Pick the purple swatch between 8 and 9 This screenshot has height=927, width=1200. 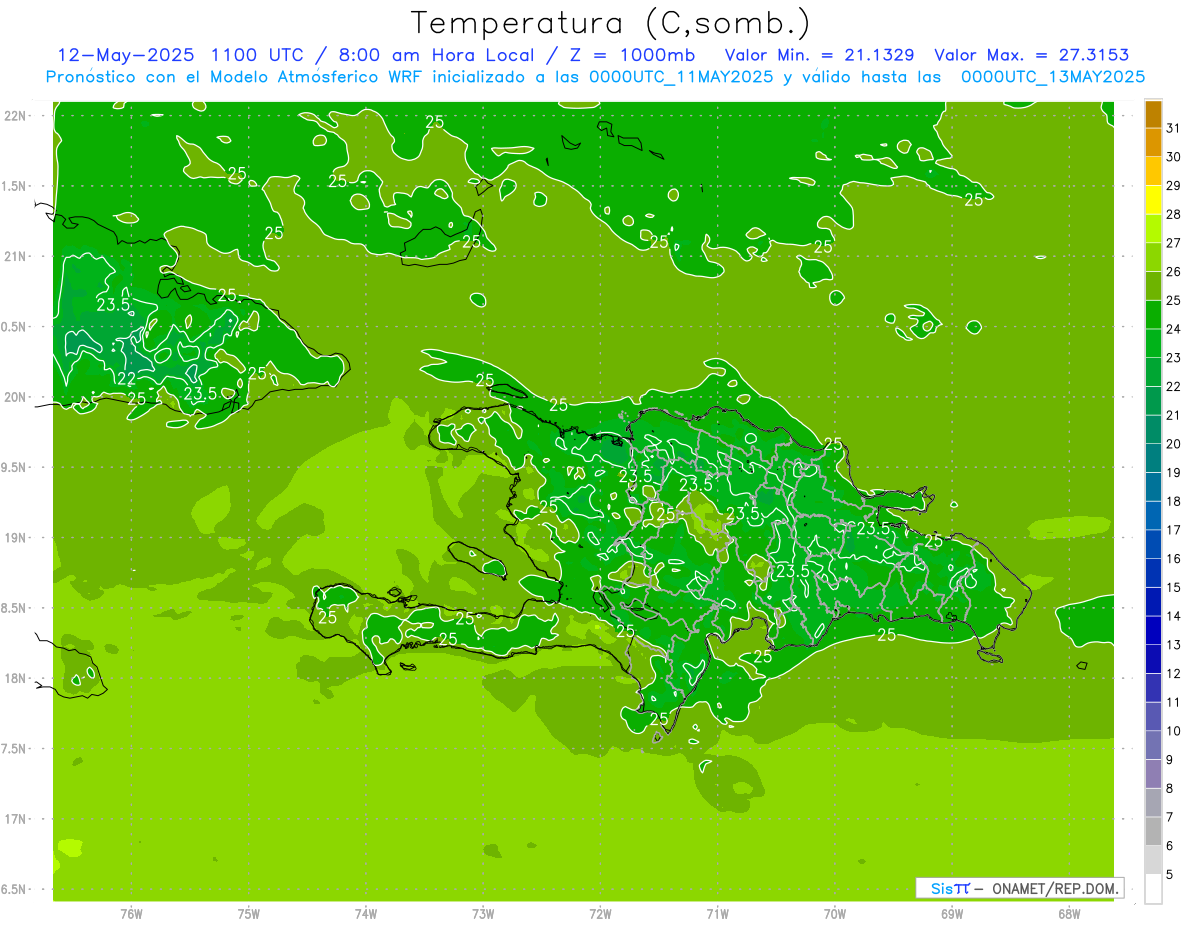[1154, 774]
